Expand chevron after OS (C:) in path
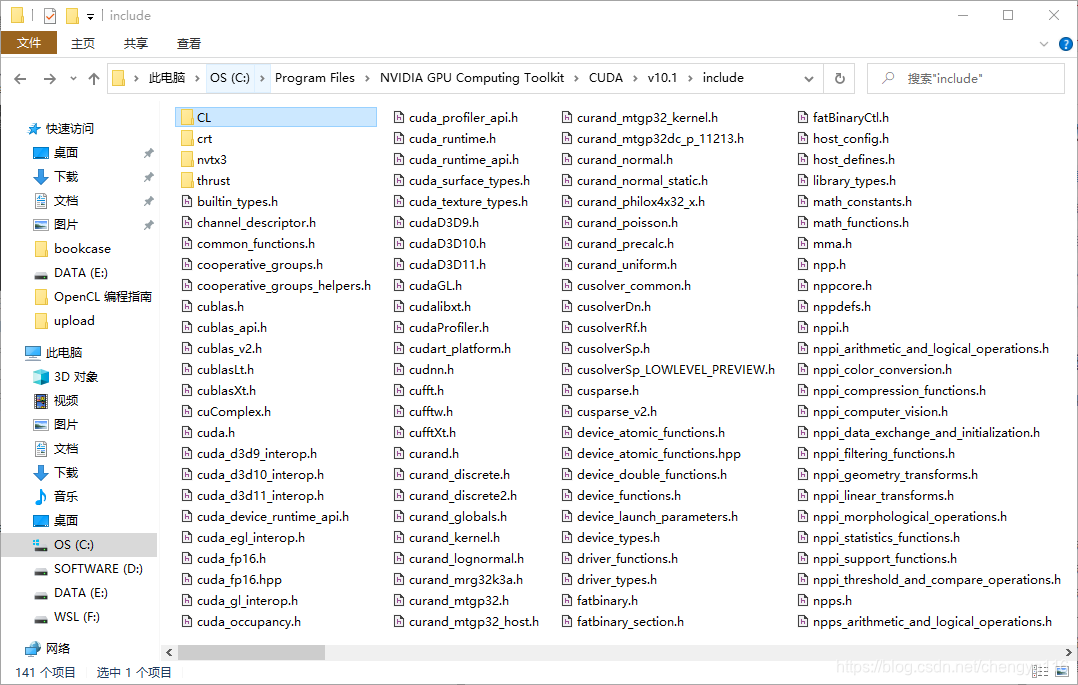The height and width of the screenshot is (685, 1078). click(x=263, y=78)
